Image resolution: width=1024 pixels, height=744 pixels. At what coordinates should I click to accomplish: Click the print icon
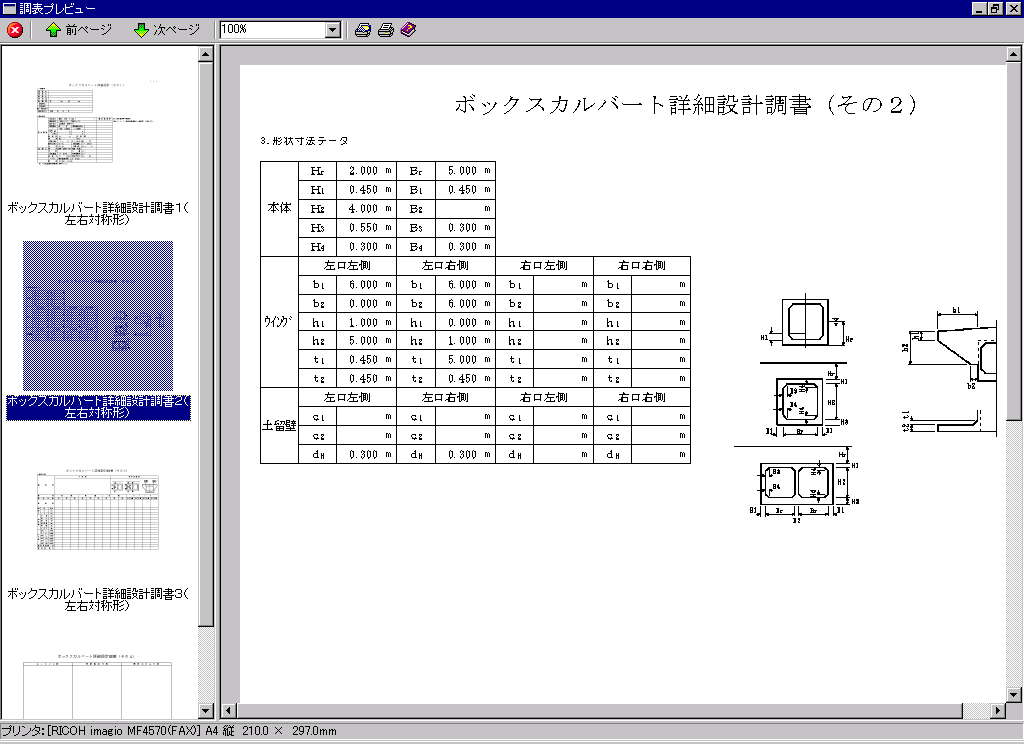386,30
